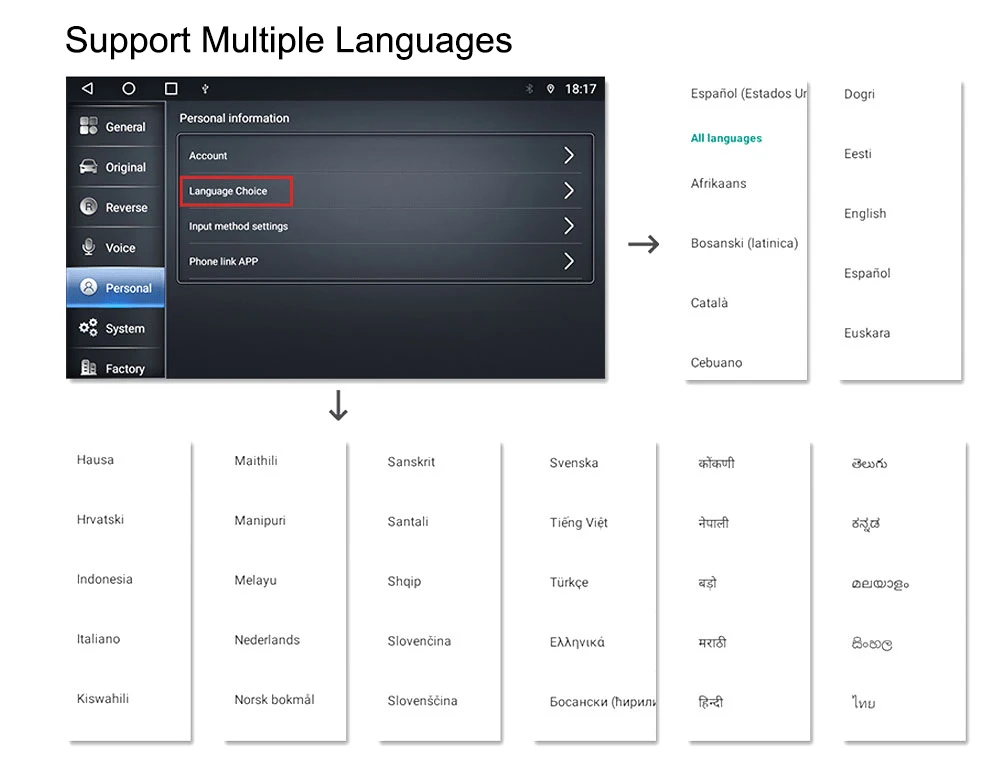Select Sanskrit language
The image size is (1000, 782).
(411, 462)
